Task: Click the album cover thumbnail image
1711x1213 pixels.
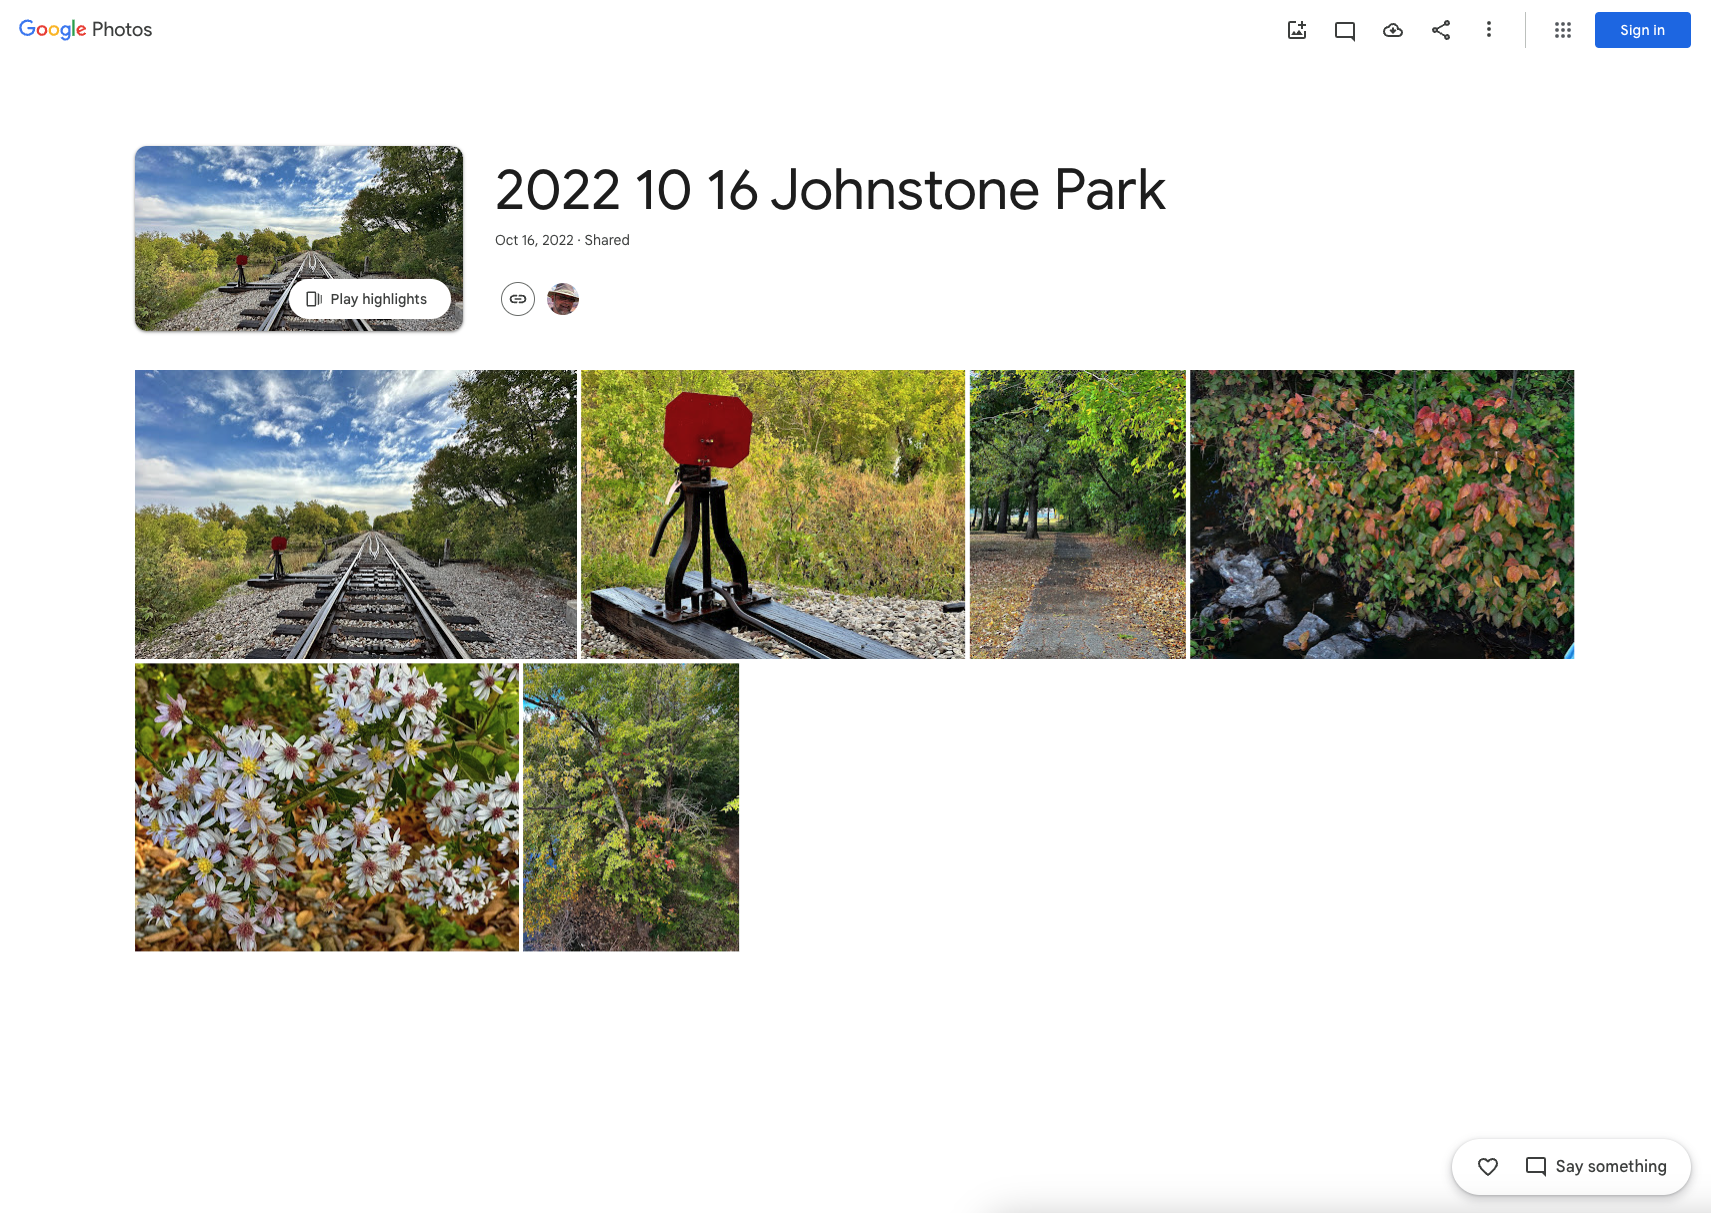Action: click(x=298, y=220)
